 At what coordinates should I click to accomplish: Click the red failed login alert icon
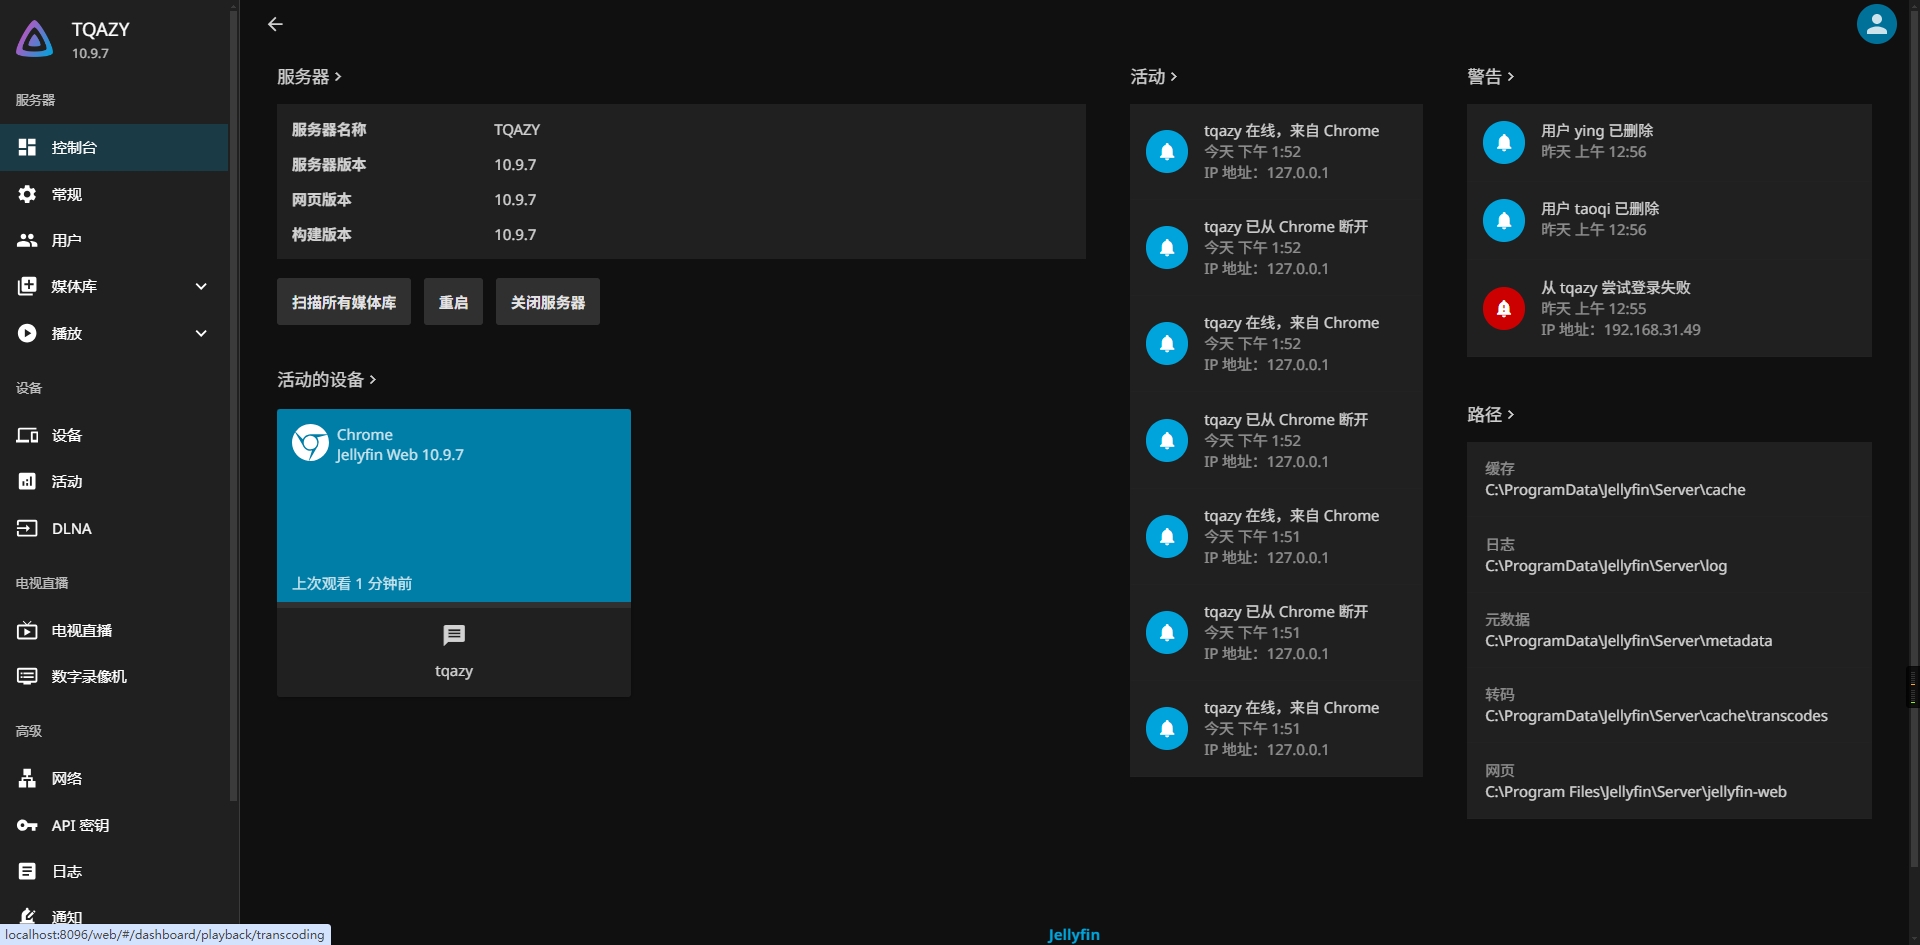coord(1503,308)
